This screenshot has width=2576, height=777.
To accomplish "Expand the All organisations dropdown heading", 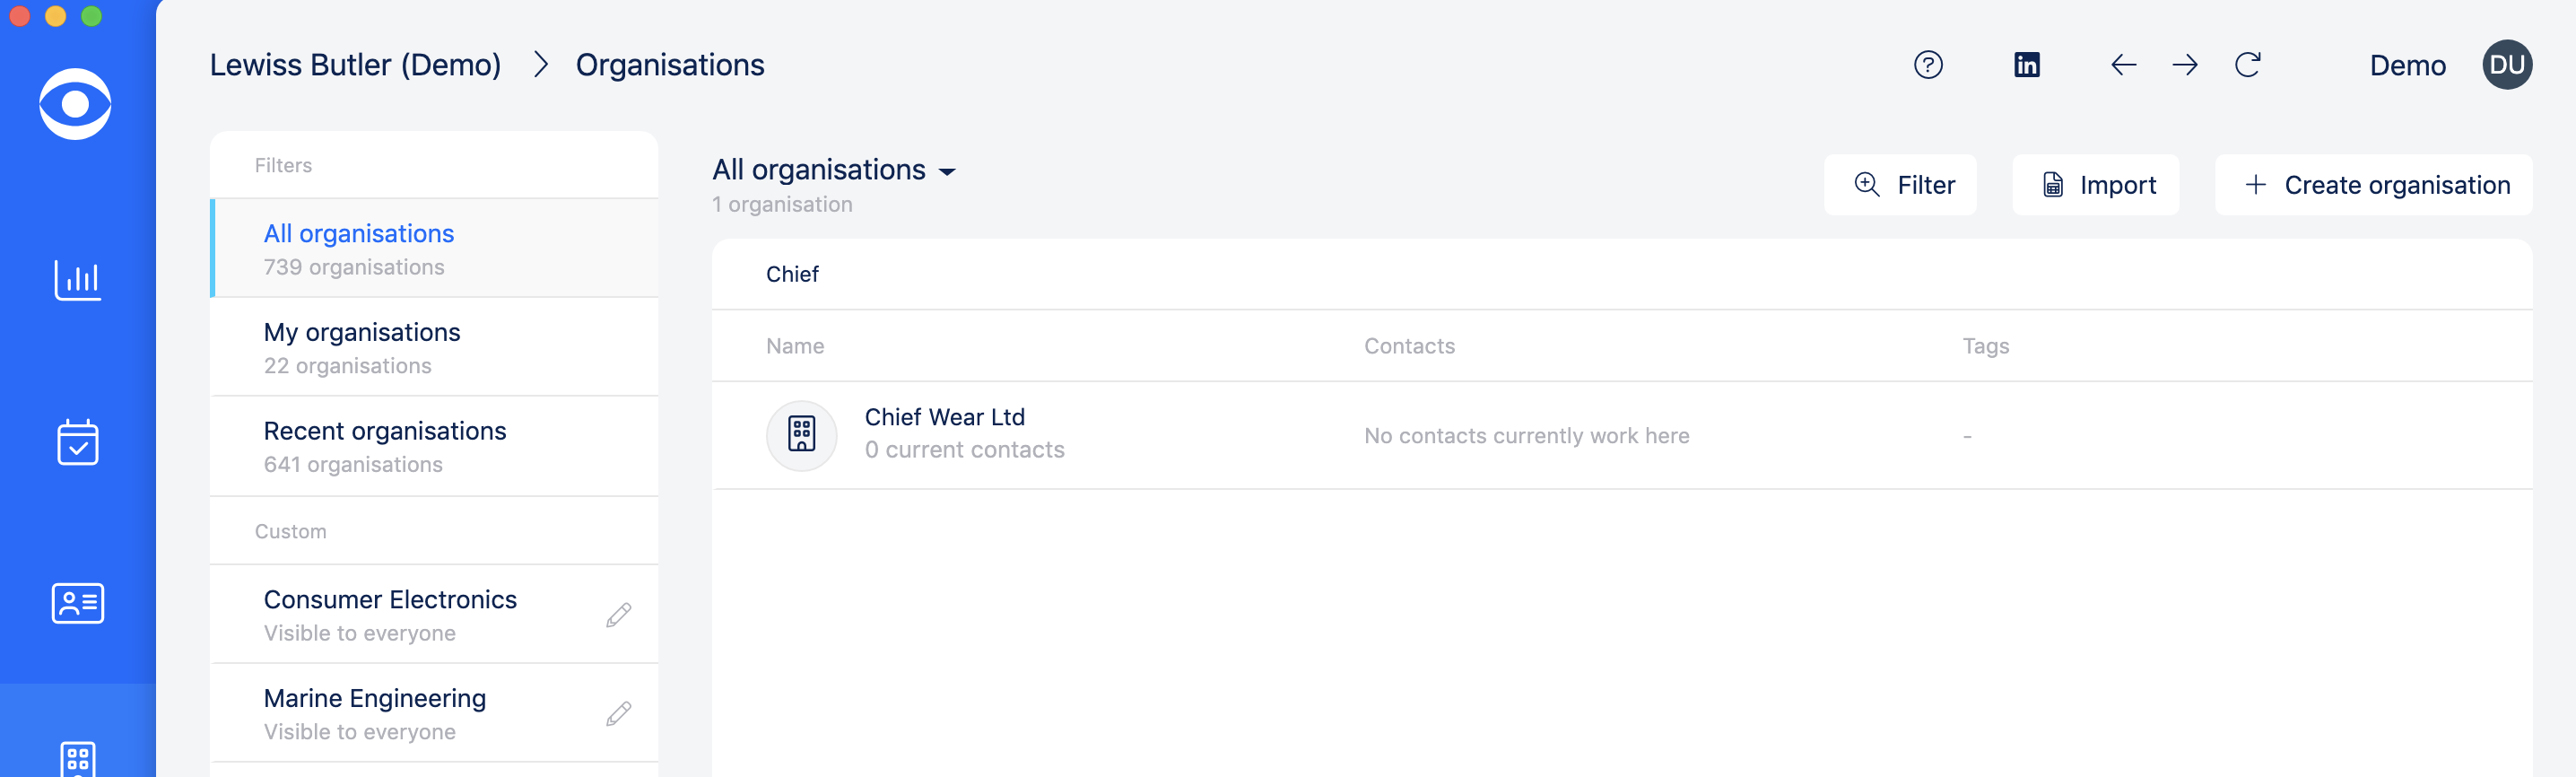I will (x=834, y=170).
